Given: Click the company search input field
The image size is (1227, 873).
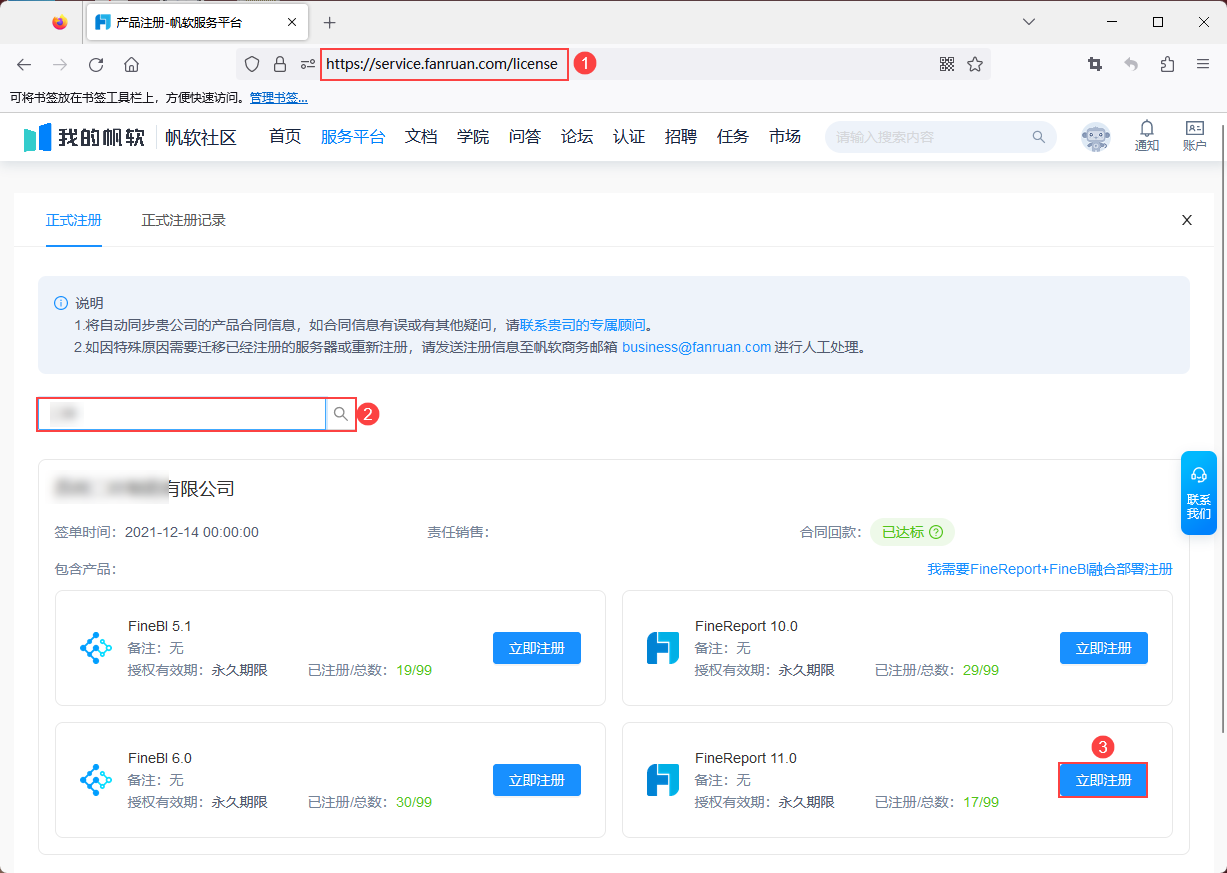Looking at the screenshot, I should (x=183, y=414).
